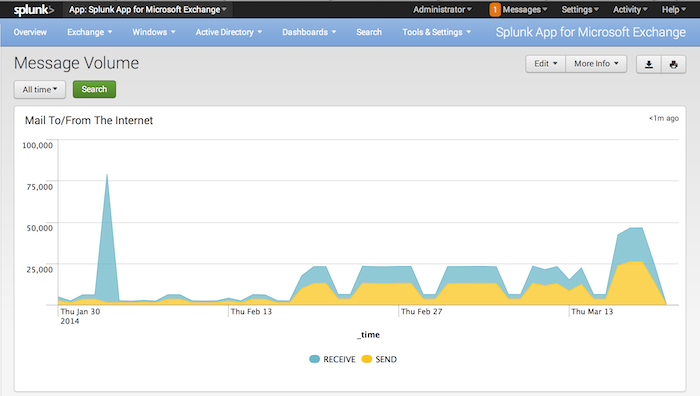Click the _time axis title

[x=368, y=335]
